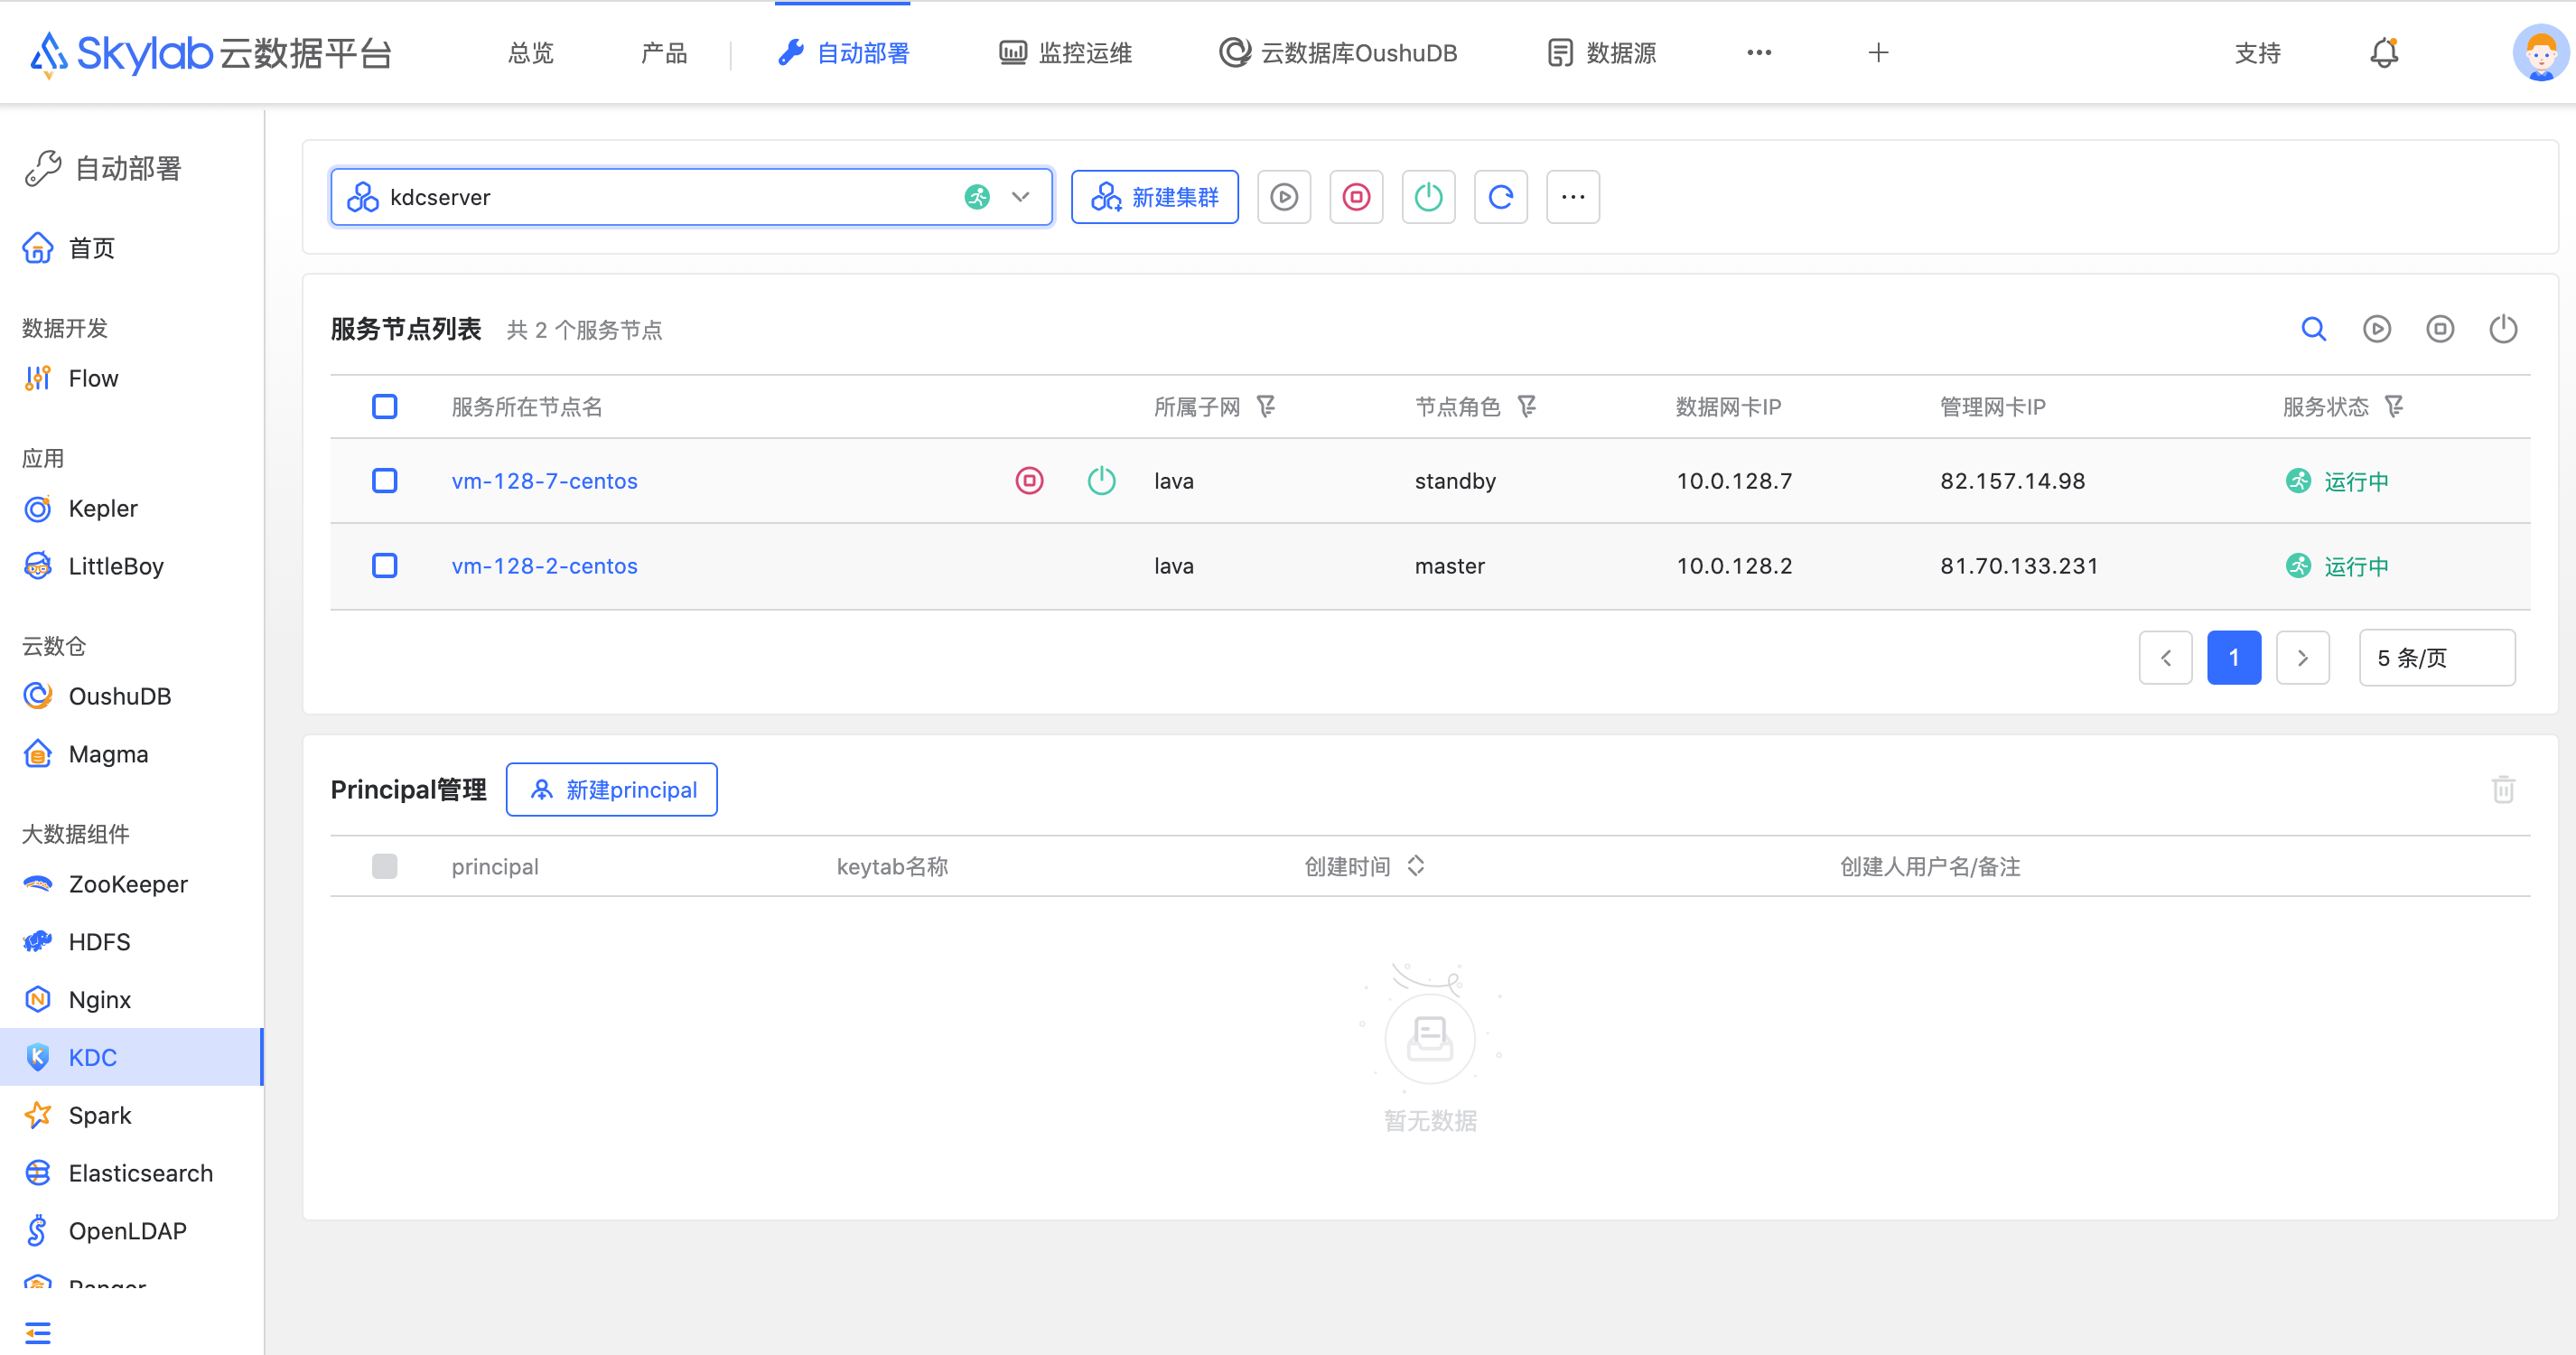Filter by service status column icon
This screenshot has height=1355, width=2576.
pos(2393,407)
